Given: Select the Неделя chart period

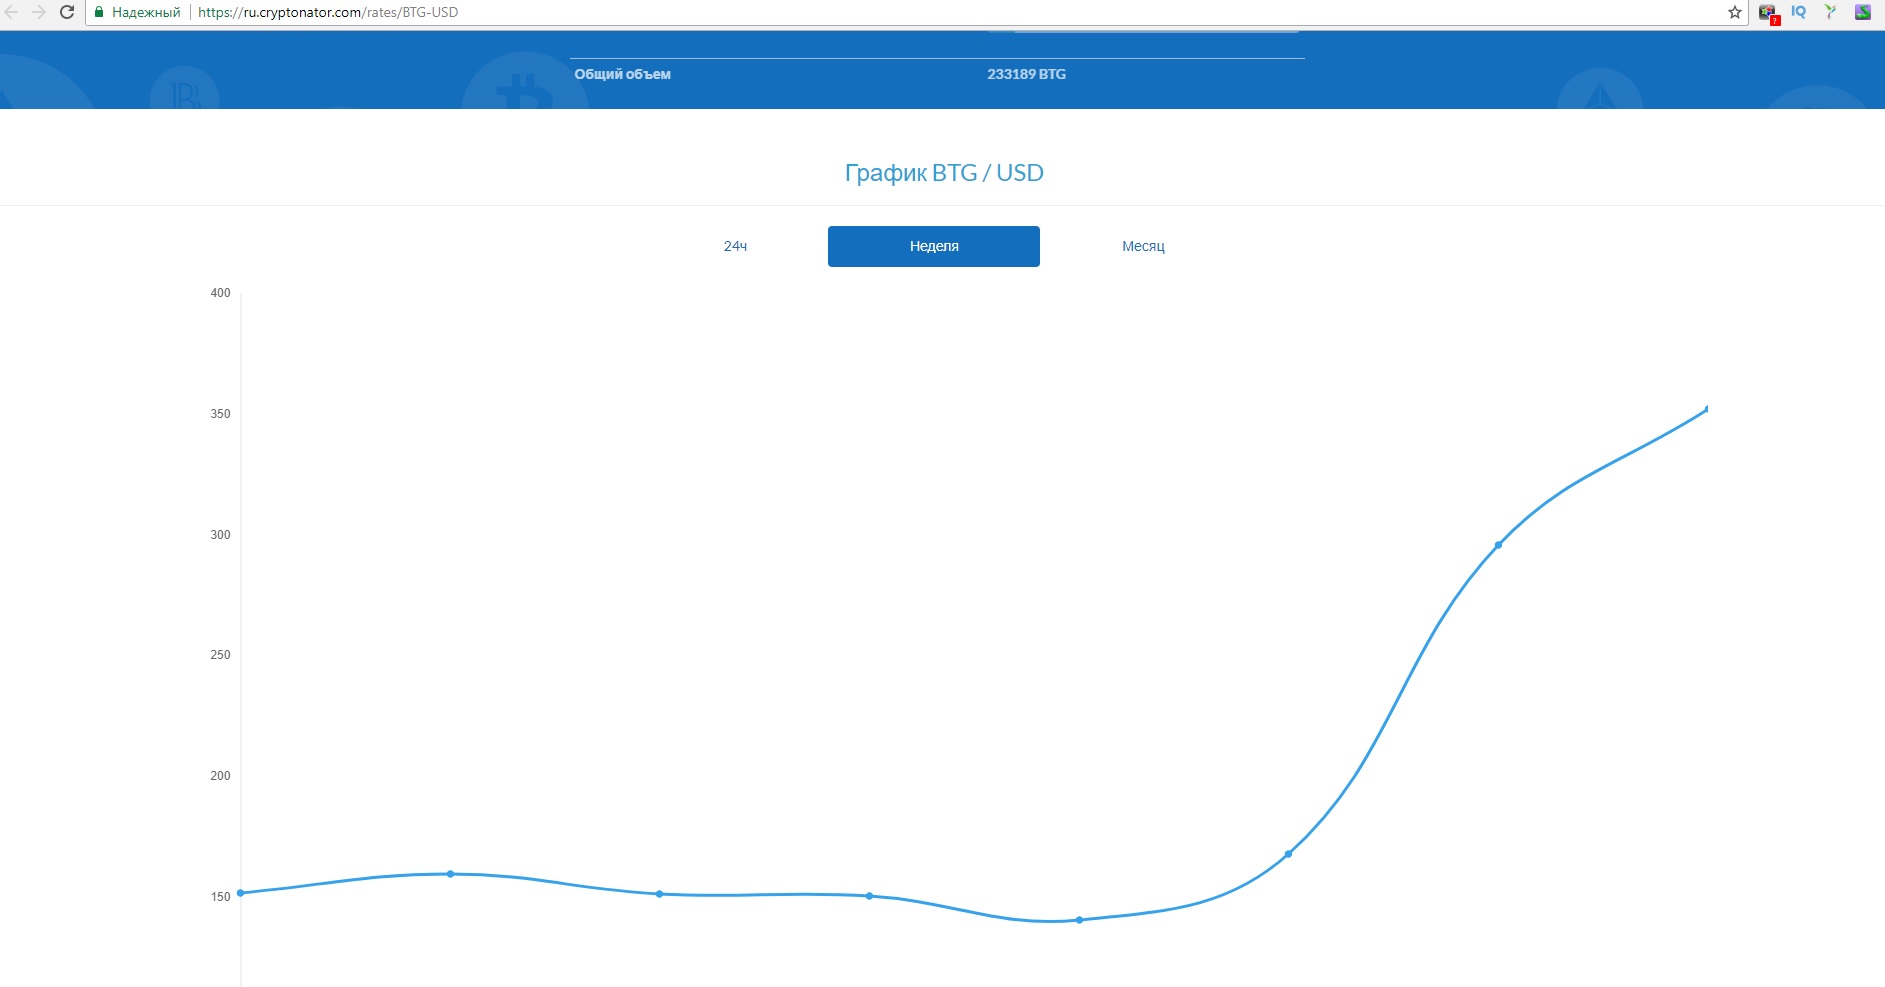Looking at the screenshot, I should tap(934, 246).
